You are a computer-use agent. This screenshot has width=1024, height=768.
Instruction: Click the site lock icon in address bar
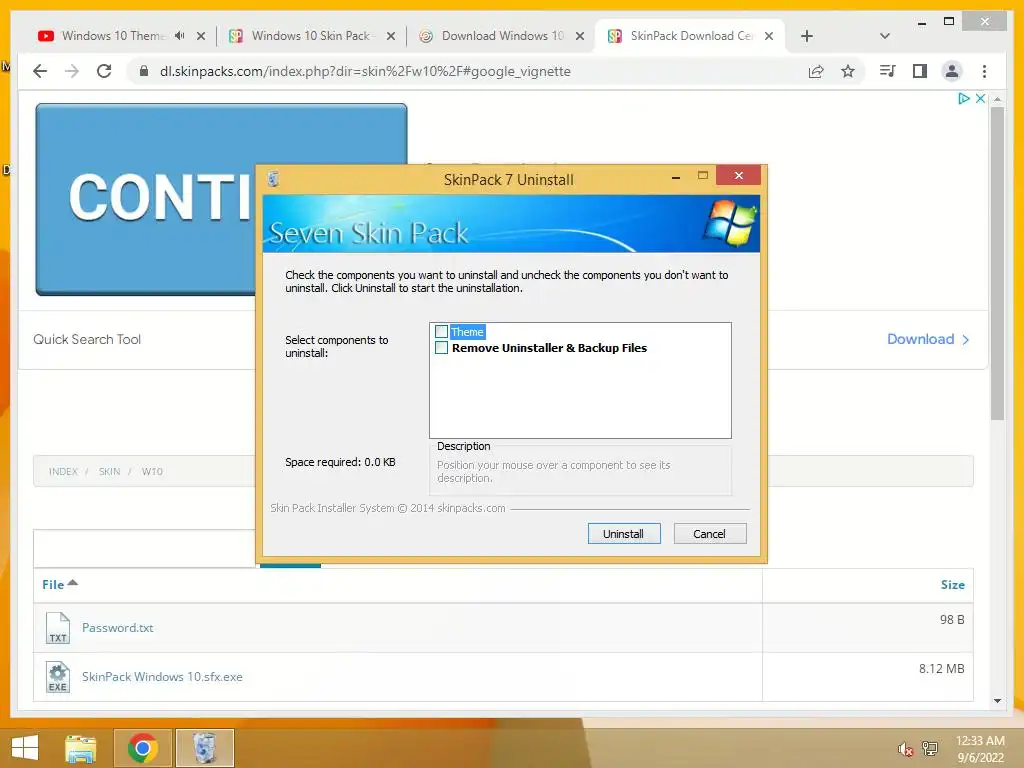point(144,71)
